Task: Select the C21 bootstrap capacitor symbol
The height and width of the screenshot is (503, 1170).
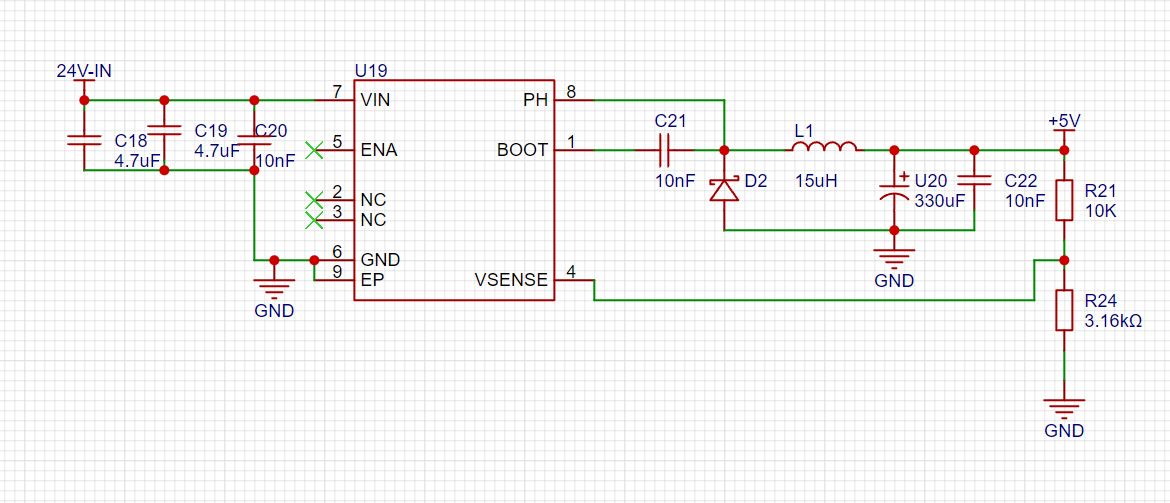Action: [x=664, y=150]
